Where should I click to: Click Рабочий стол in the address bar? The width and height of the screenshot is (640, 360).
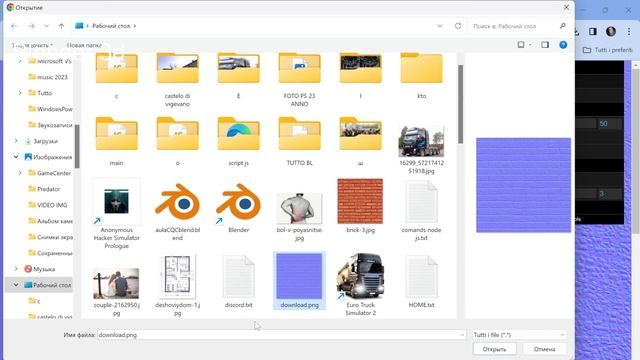111,26
